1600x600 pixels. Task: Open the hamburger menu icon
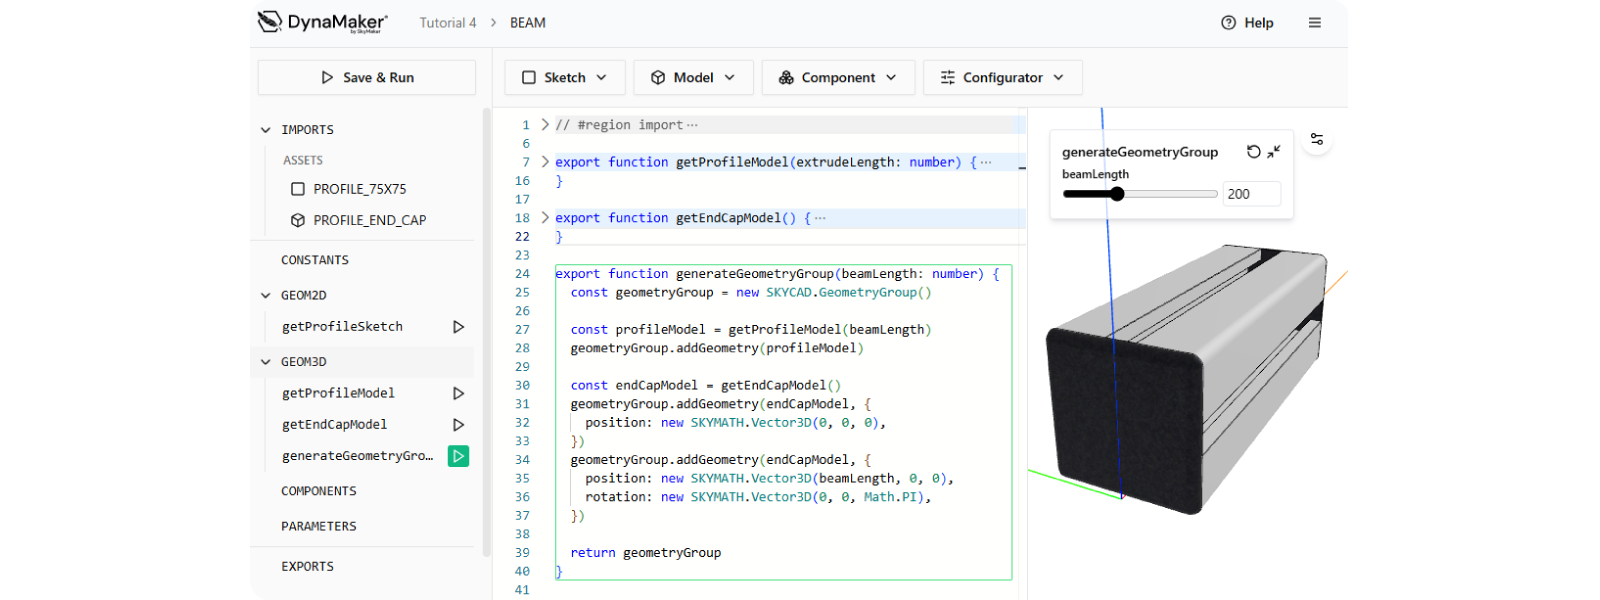[x=1315, y=23]
